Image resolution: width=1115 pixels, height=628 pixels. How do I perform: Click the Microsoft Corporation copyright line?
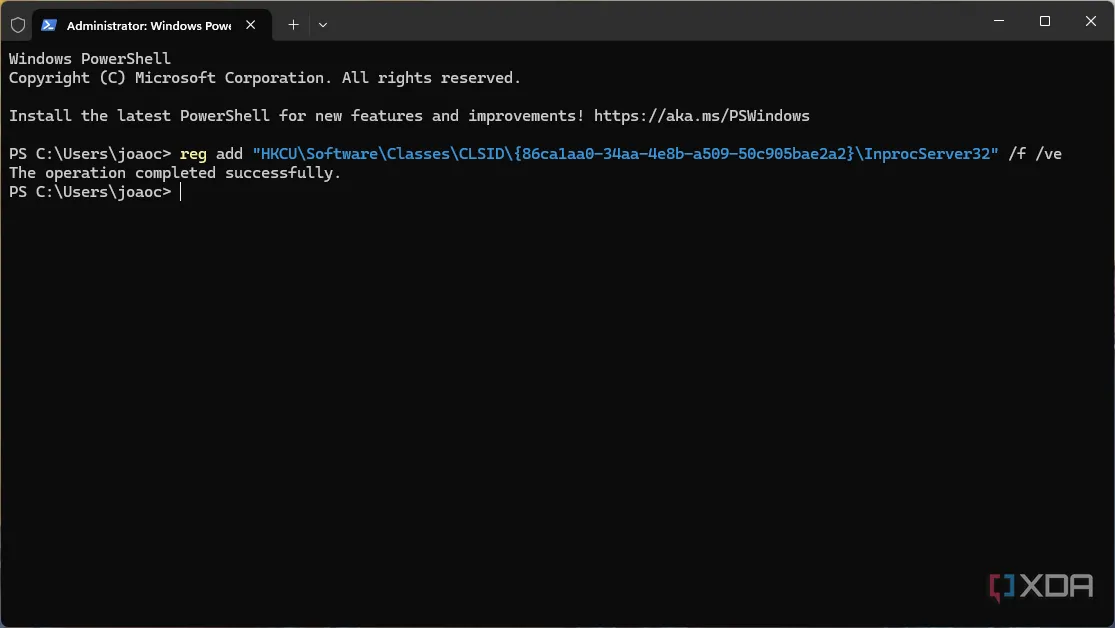[x=265, y=78]
